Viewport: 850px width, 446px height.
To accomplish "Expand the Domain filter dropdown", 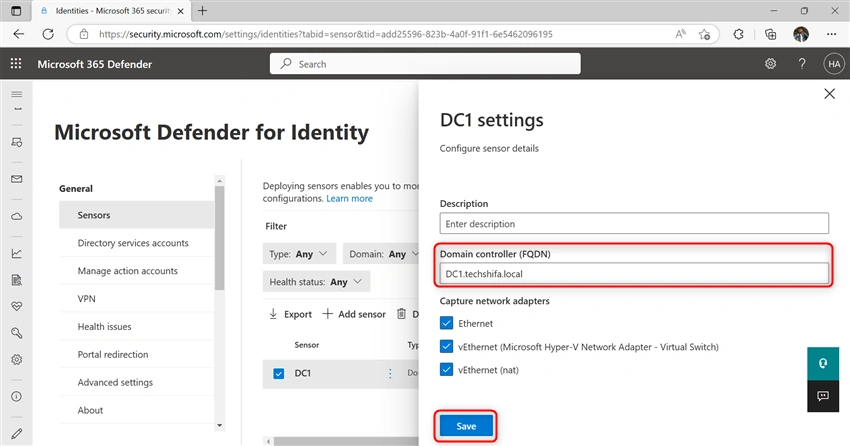I will [x=381, y=254].
